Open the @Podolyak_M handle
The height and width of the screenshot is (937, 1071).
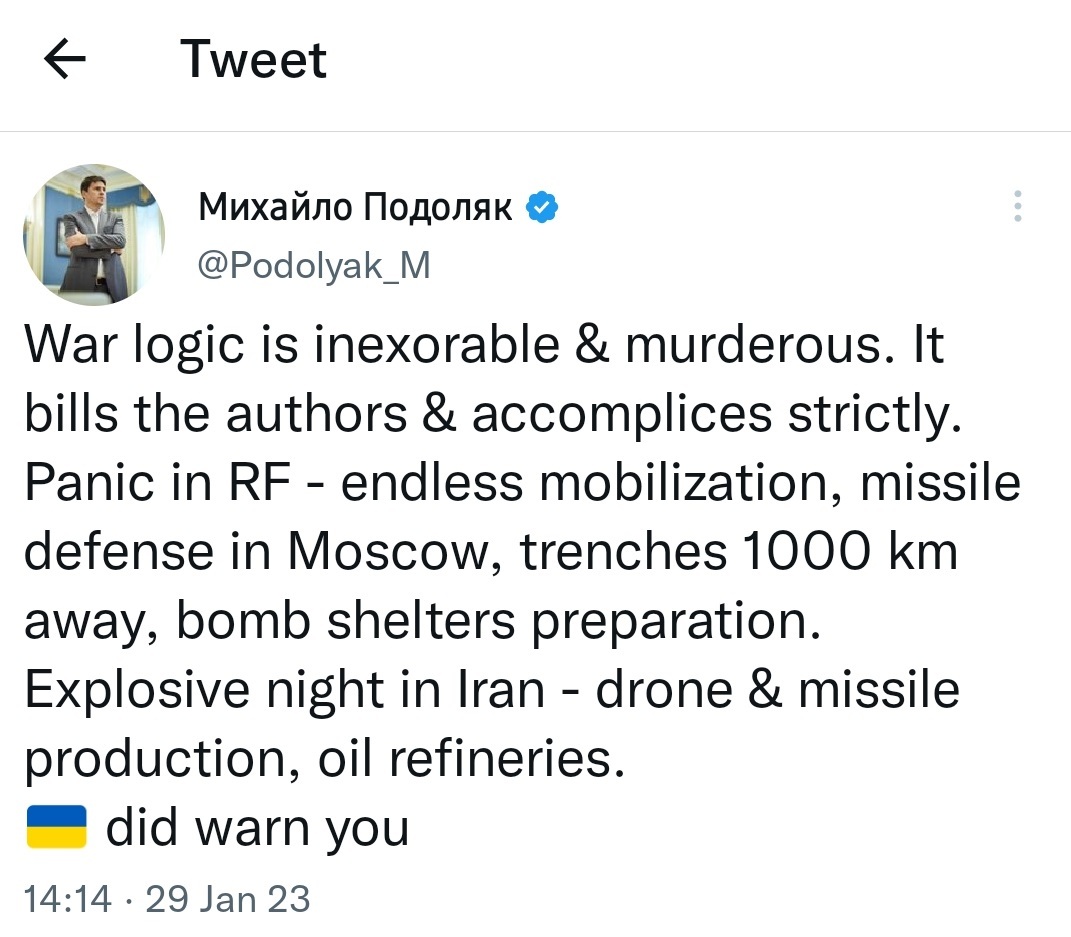tap(315, 266)
